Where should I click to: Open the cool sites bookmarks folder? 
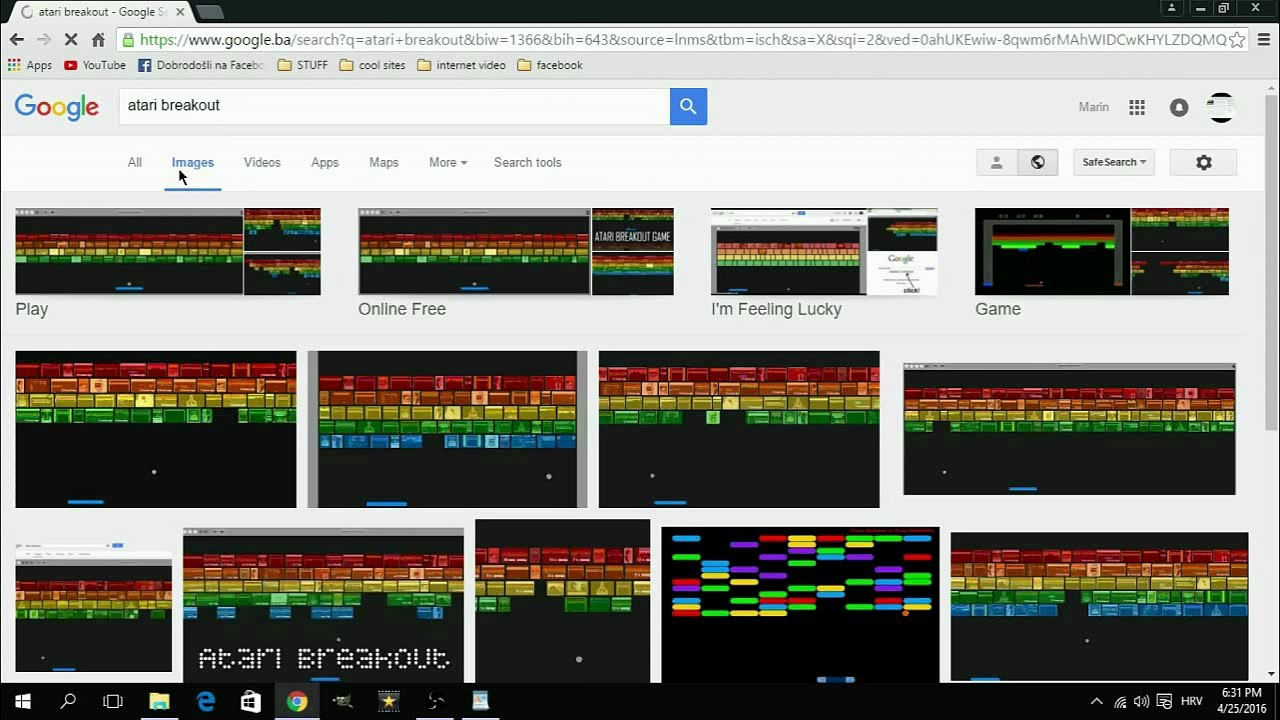coord(373,65)
